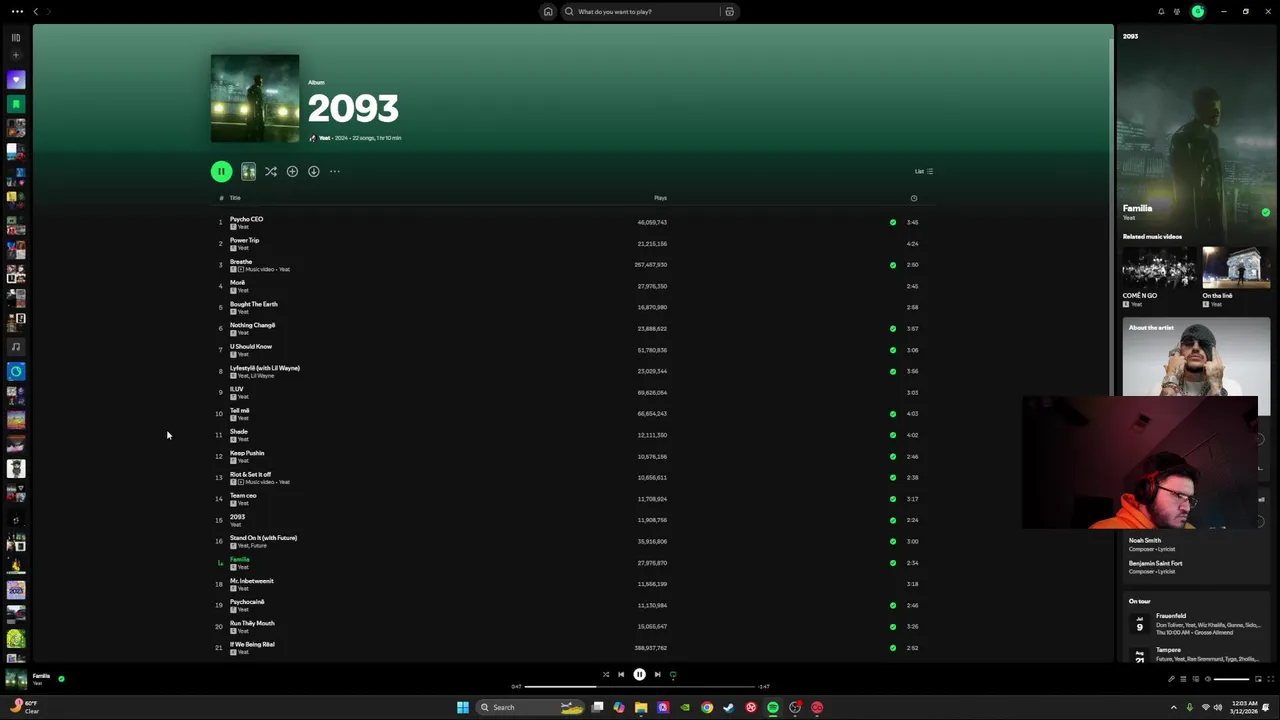Open the mini player
This screenshot has height=720, width=1280.
point(1258,679)
